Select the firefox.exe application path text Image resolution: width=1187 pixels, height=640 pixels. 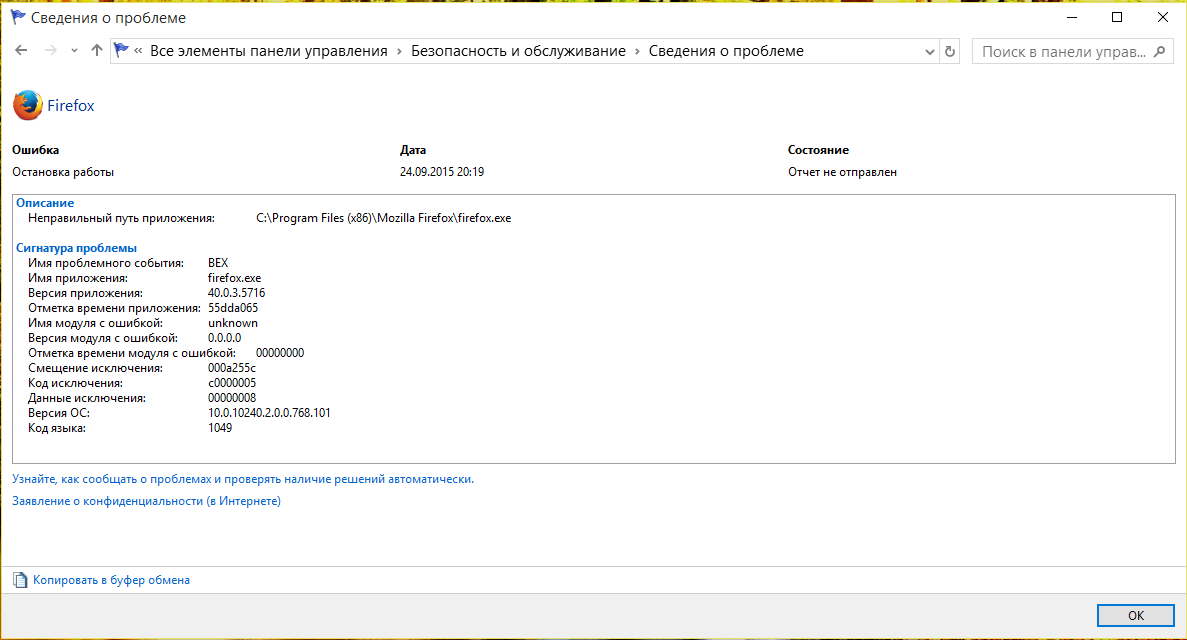coord(384,218)
